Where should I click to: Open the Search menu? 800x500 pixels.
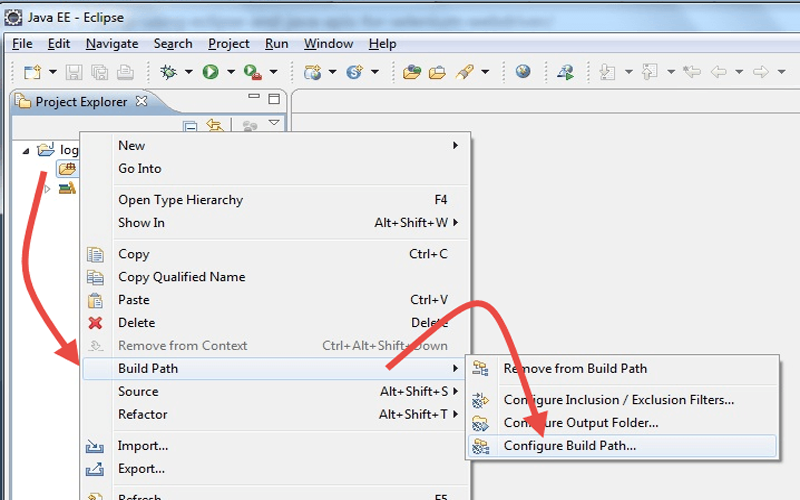[x=173, y=44]
